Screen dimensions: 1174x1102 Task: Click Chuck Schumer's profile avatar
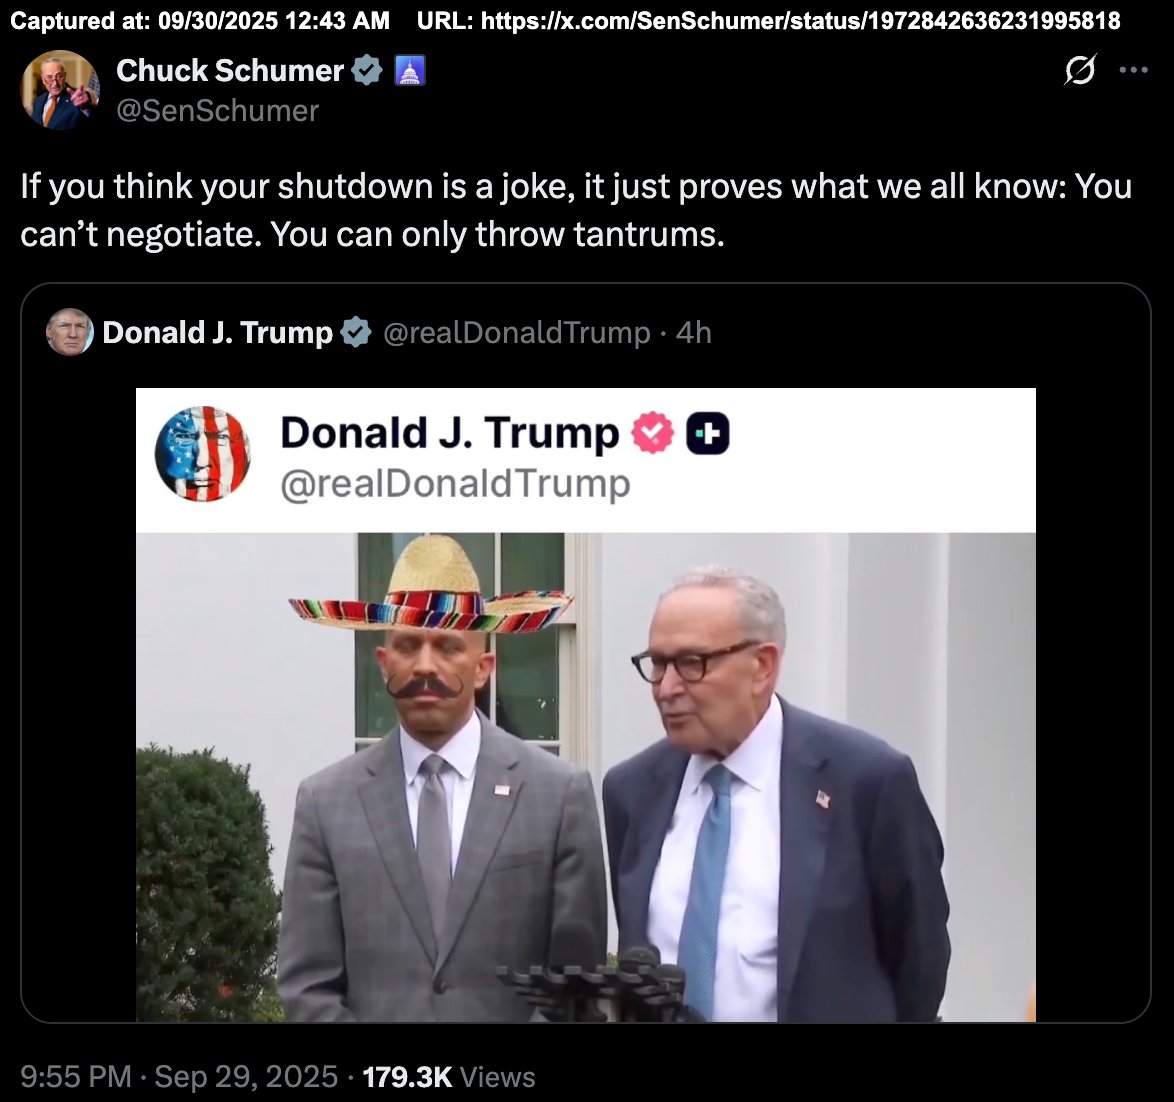tap(59, 90)
